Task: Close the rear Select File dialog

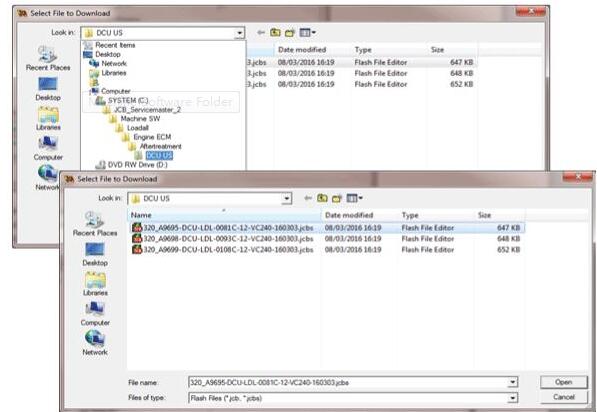Action: pyautogui.click(x=530, y=11)
